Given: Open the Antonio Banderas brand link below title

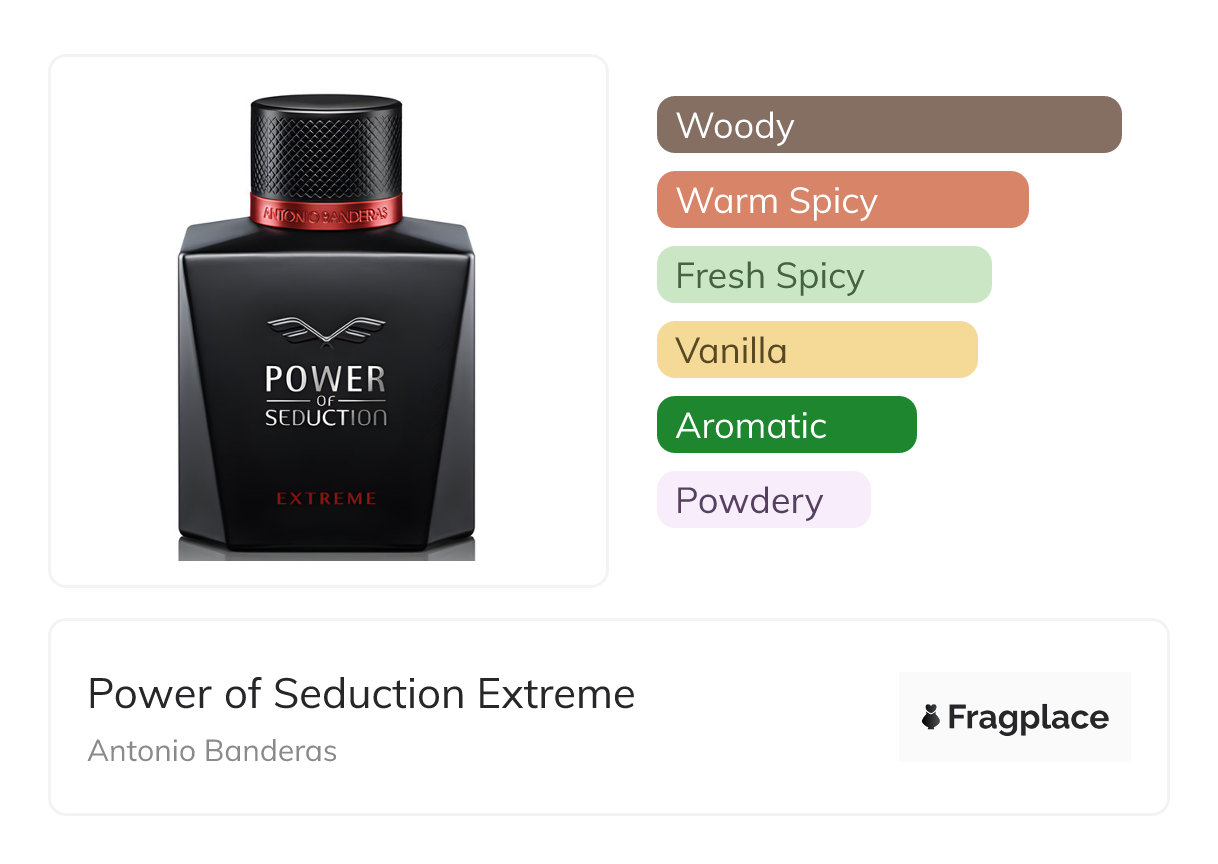Looking at the screenshot, I should 212,751.
